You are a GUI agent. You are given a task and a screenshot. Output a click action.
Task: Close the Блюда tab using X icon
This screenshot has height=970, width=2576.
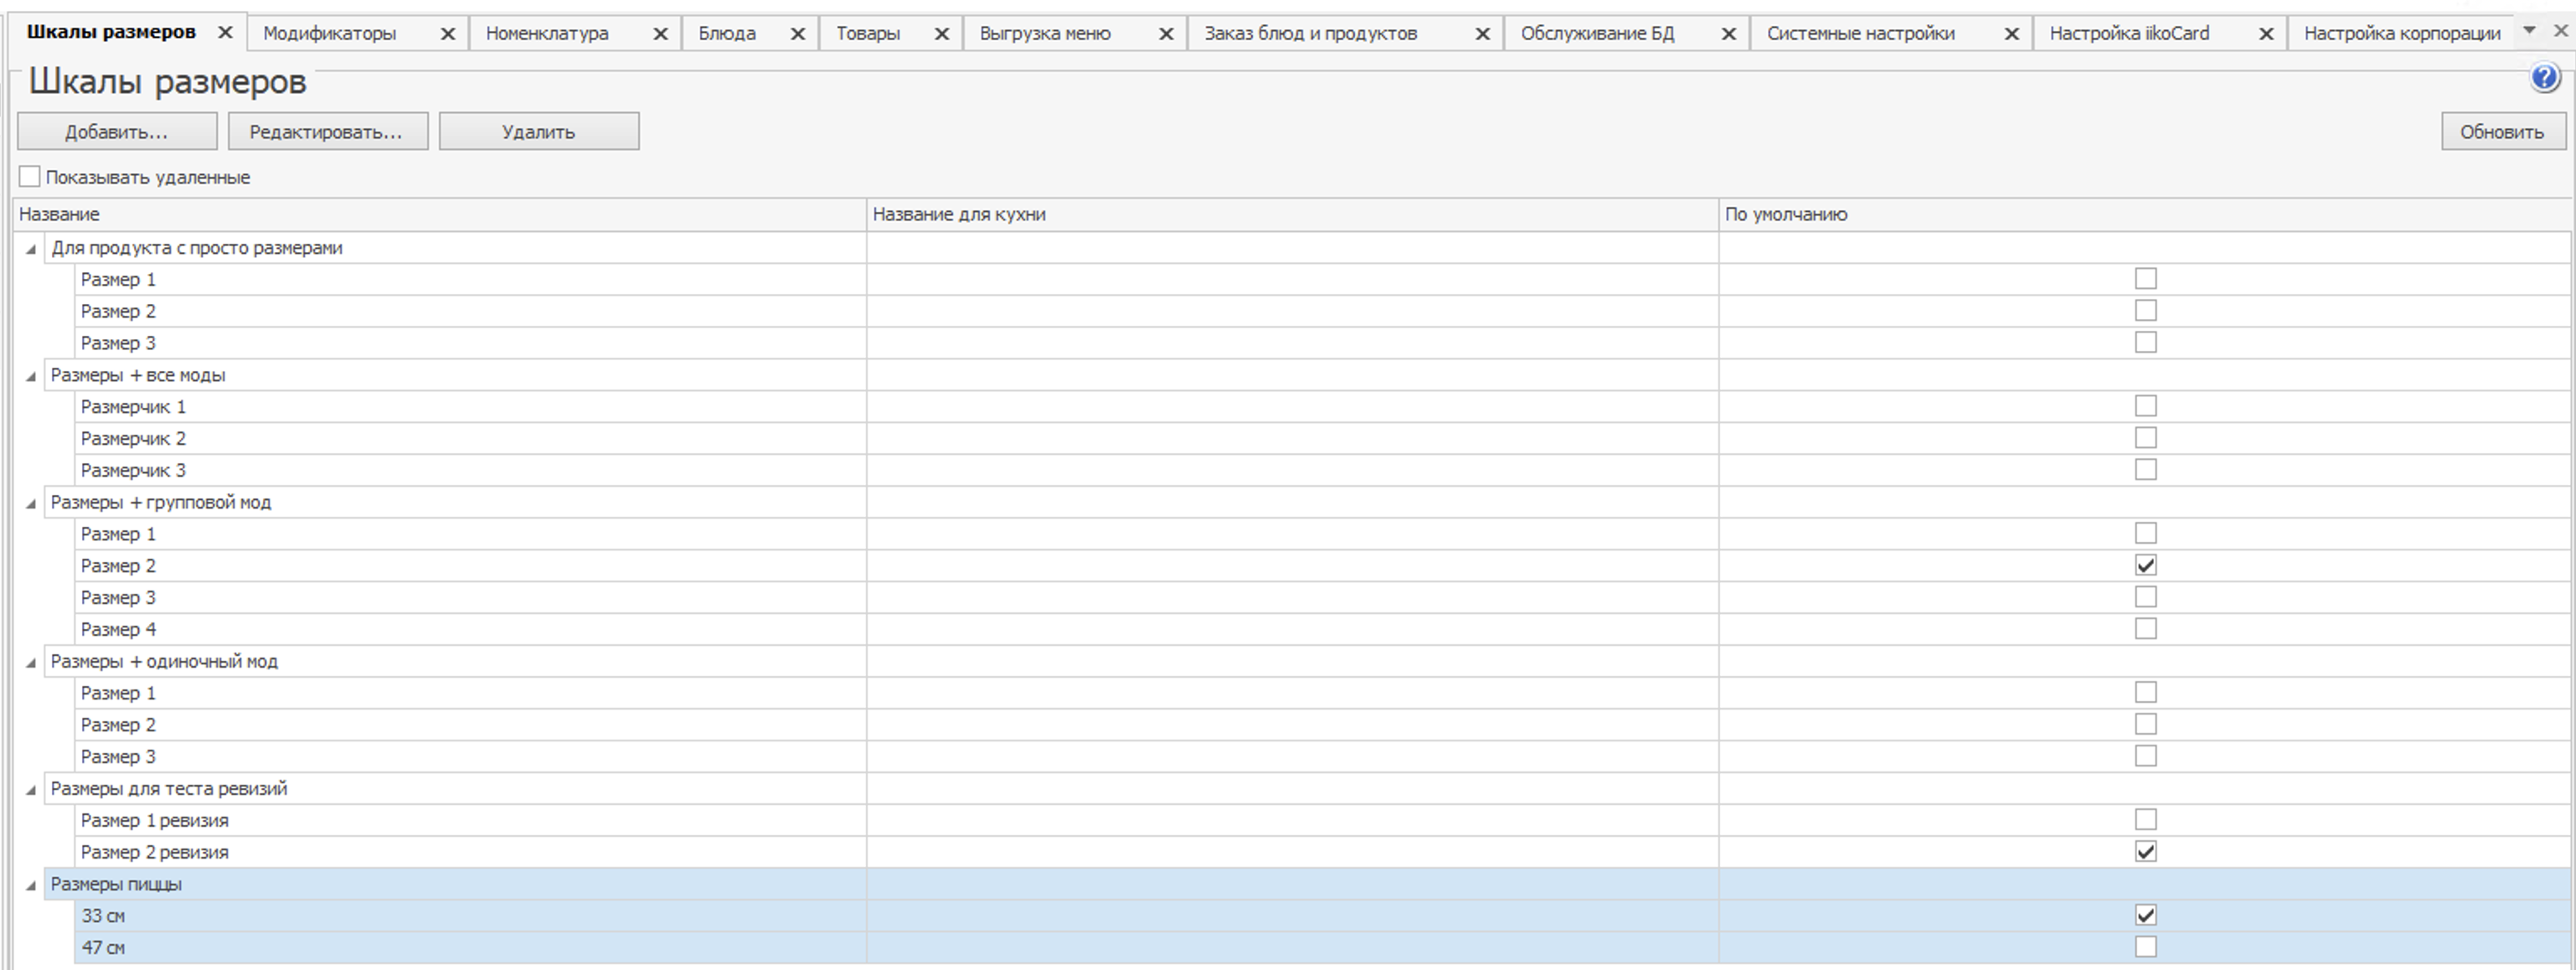click(x=798, y=34)
